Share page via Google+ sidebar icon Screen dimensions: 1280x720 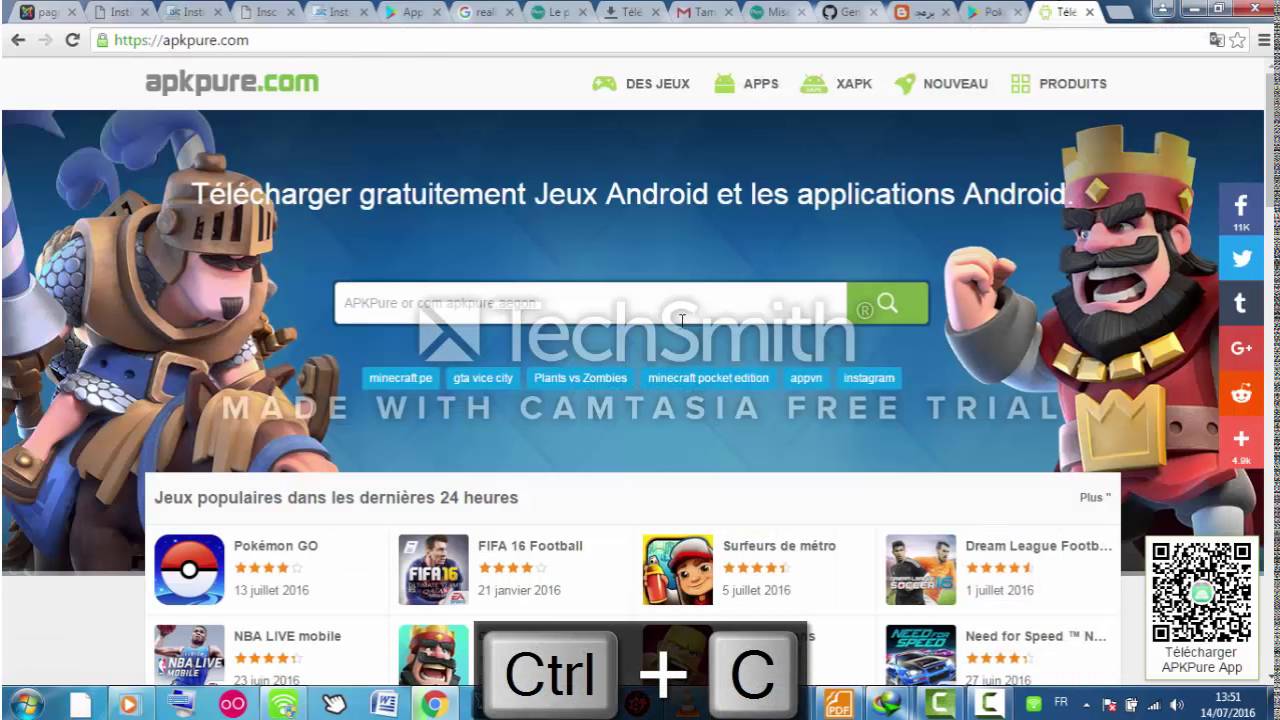[1241, 348]
